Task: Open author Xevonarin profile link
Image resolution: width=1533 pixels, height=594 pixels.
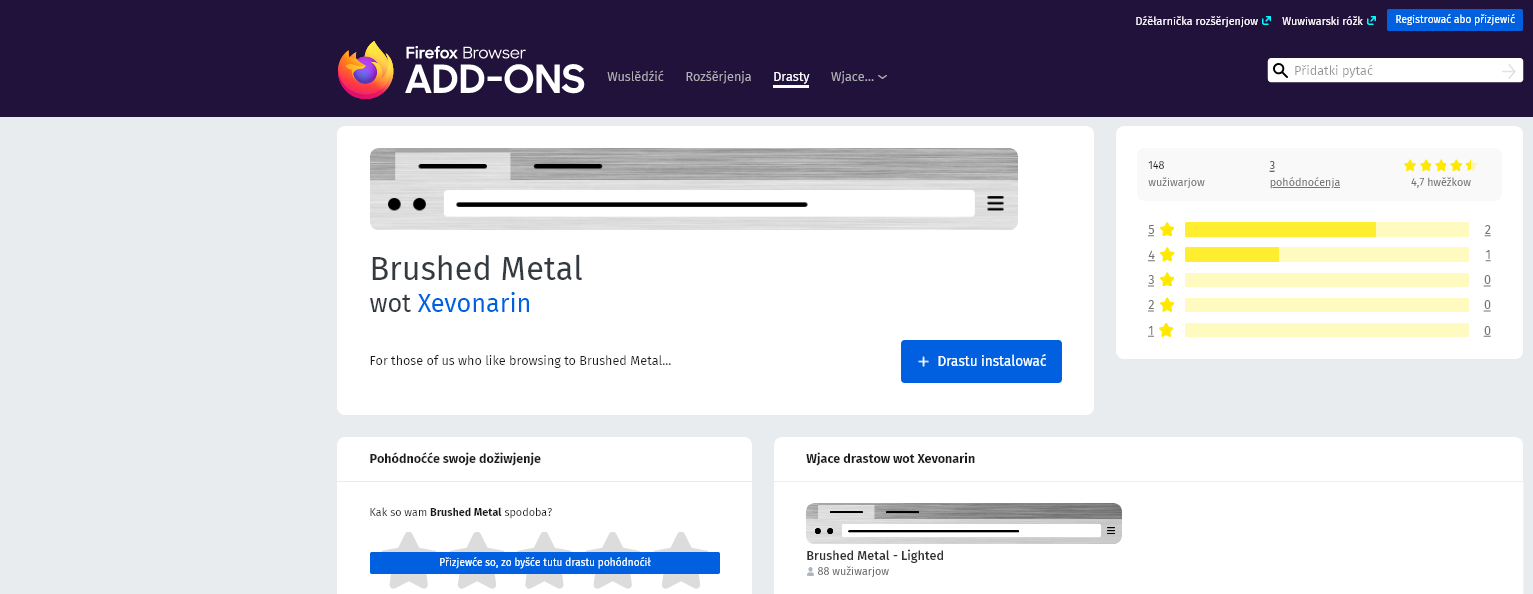Action: click(x=474, y=303)
